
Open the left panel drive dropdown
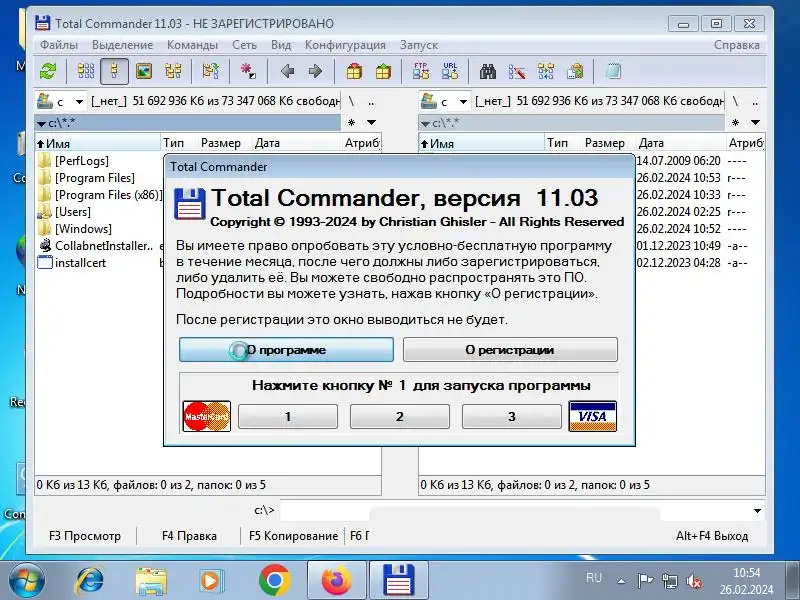coord(79,102)
